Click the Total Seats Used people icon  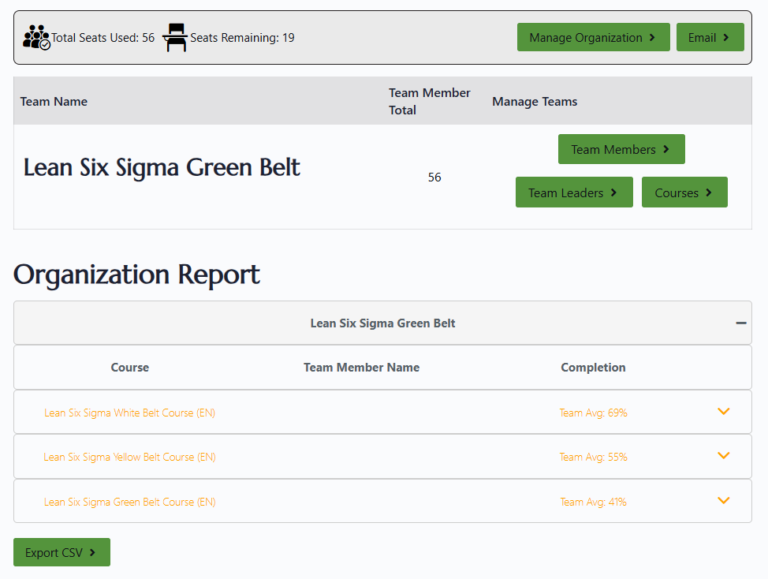click(x=36, y=38)
